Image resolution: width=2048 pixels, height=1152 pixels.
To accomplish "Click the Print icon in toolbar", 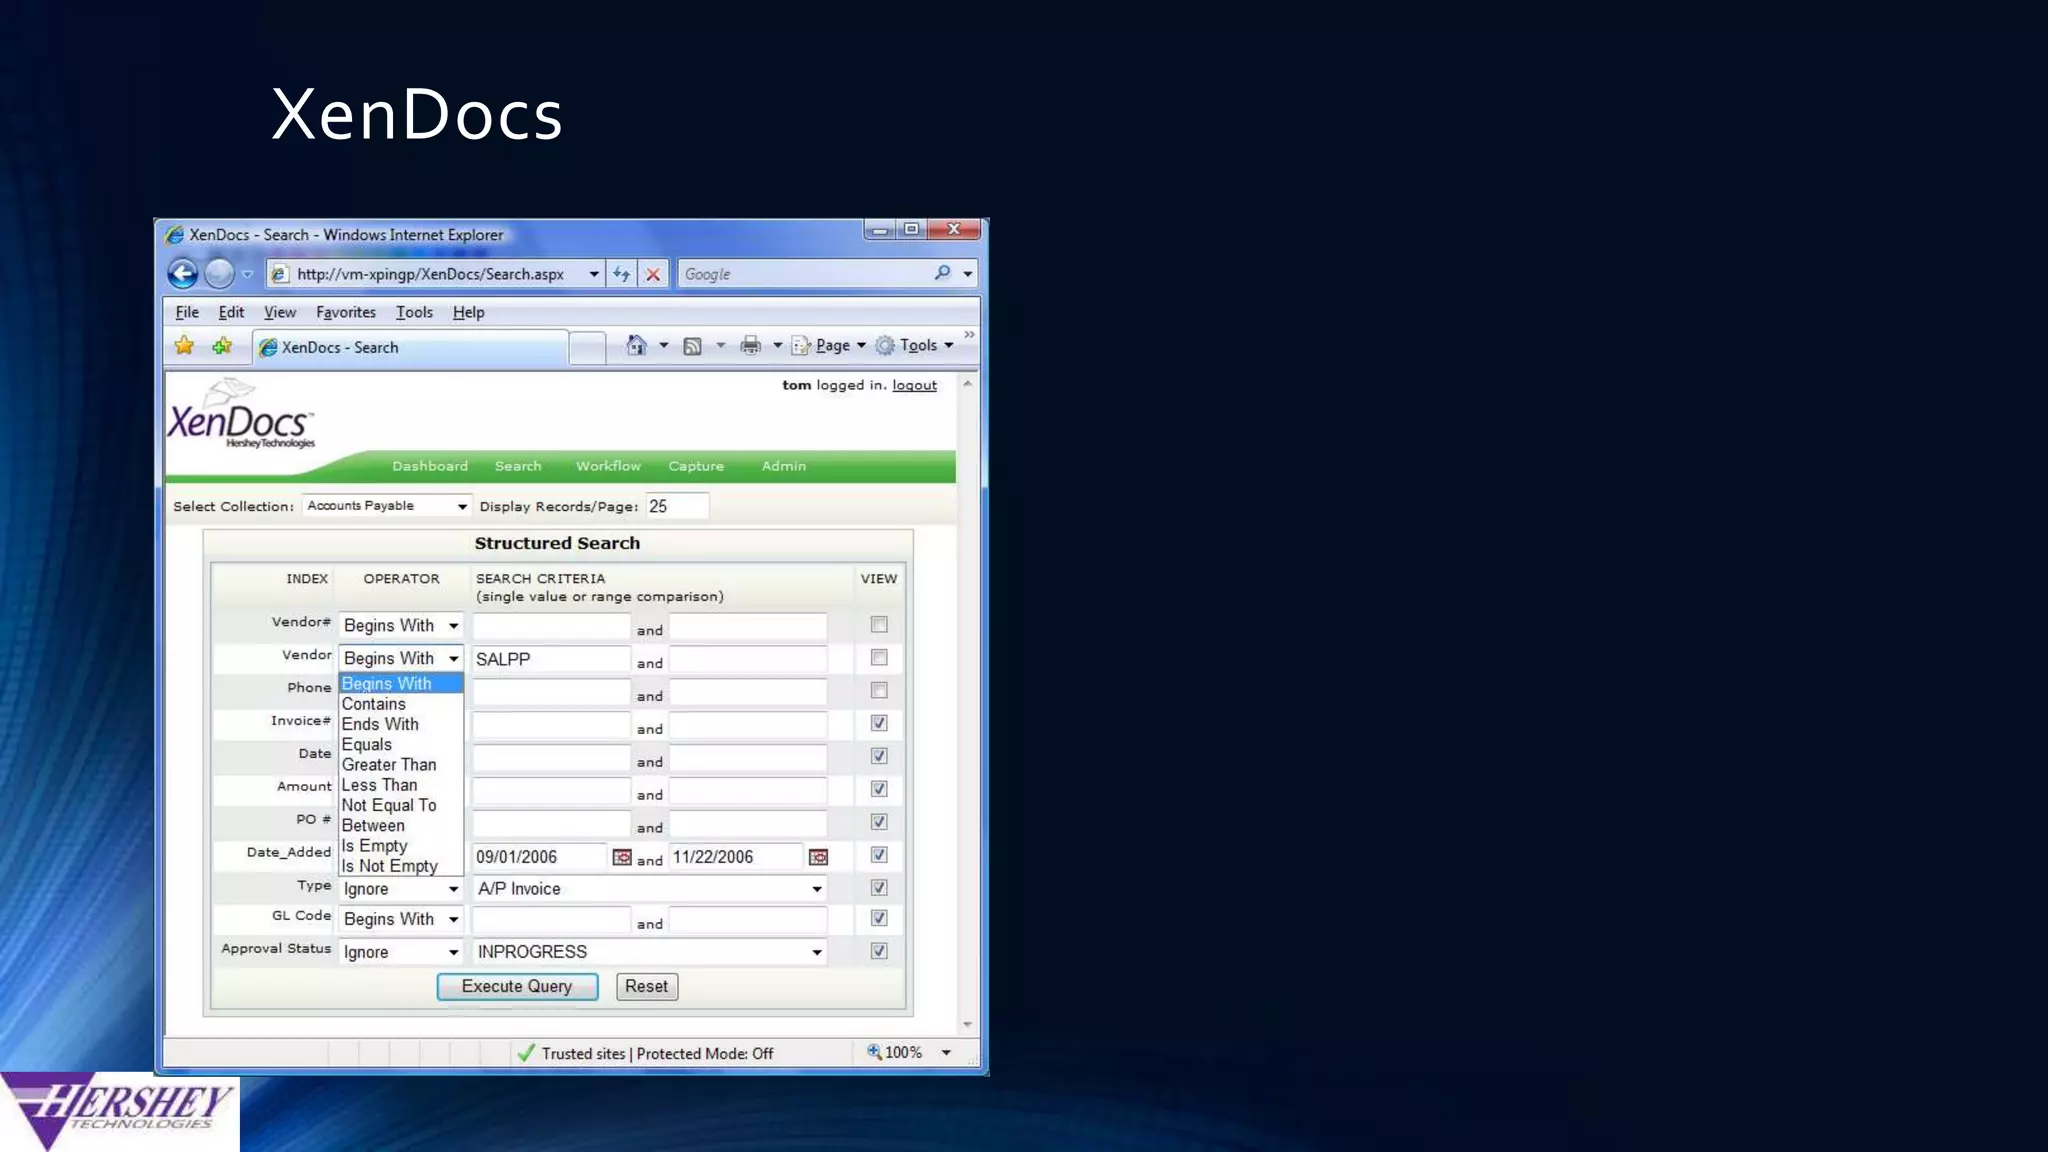I will [750, 346].
